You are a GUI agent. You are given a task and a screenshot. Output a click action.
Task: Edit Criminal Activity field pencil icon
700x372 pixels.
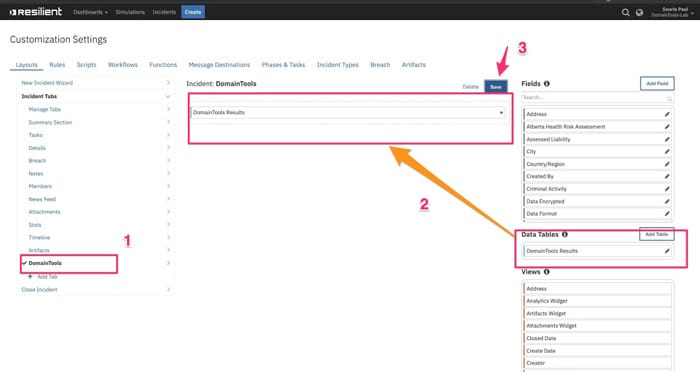pyautogui.click(x=667, y=189)
